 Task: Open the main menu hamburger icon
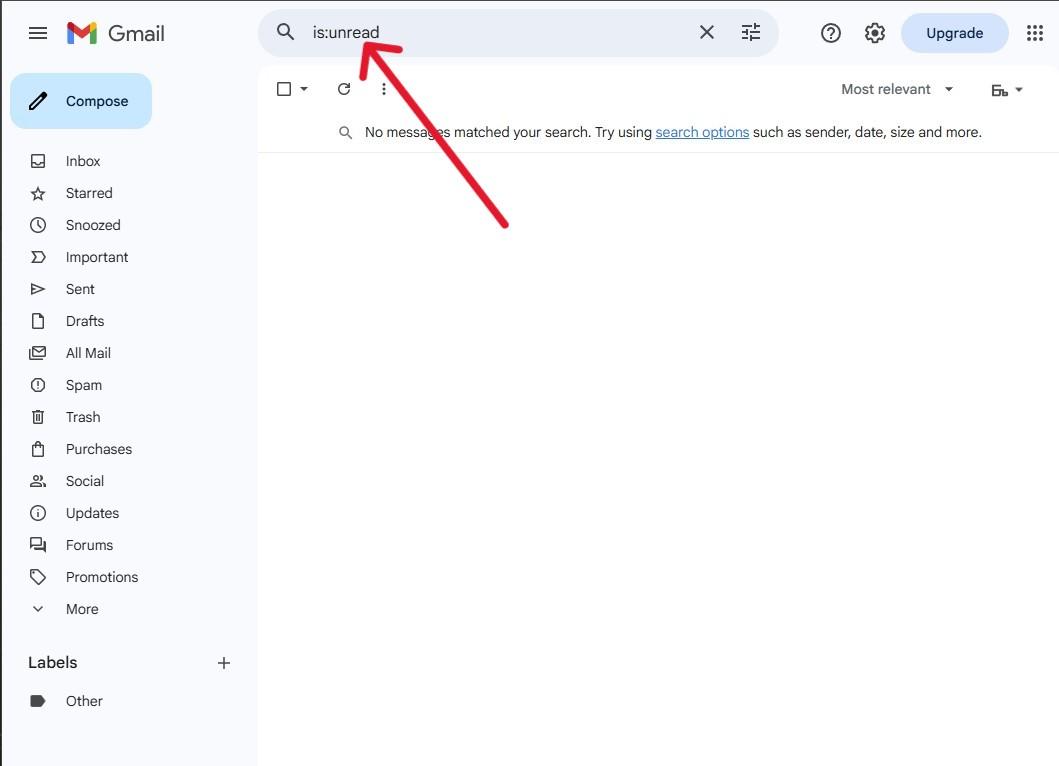(38, 33)
